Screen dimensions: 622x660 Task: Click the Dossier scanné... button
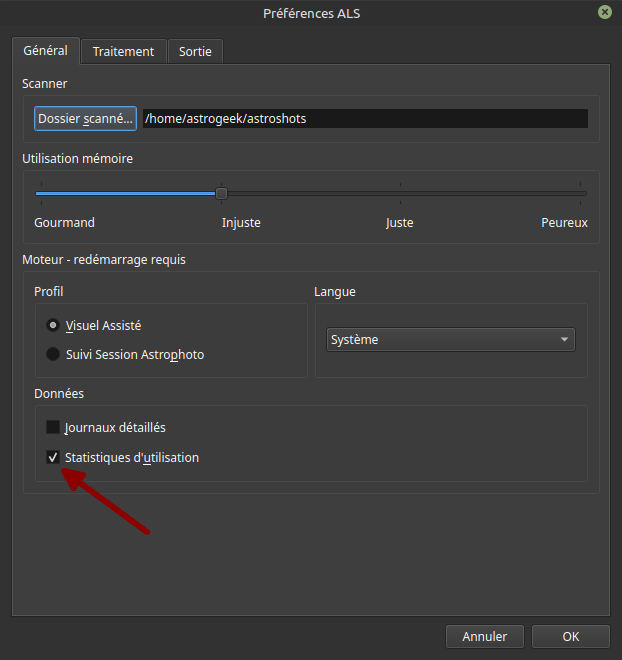click(x=85, y=119)
